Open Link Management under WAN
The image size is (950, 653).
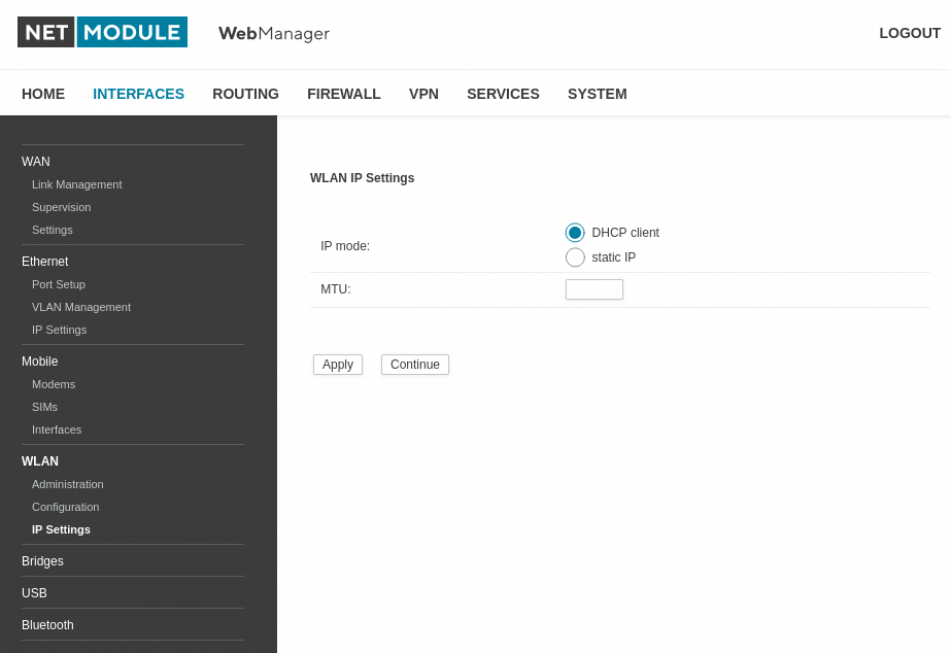click(x=77, y=184)
